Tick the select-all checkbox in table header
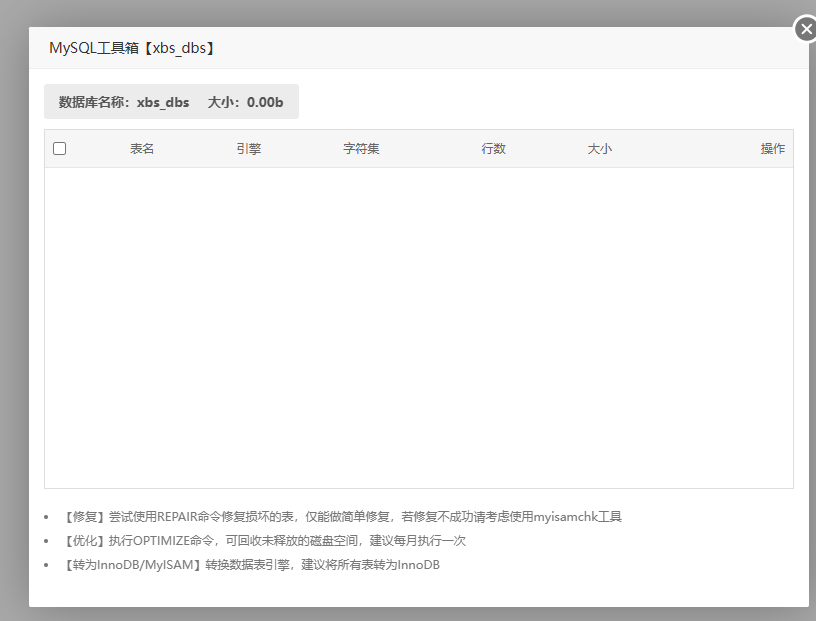Image resolution: width=816 pixels, height=621 pixels. coord(59,148)
